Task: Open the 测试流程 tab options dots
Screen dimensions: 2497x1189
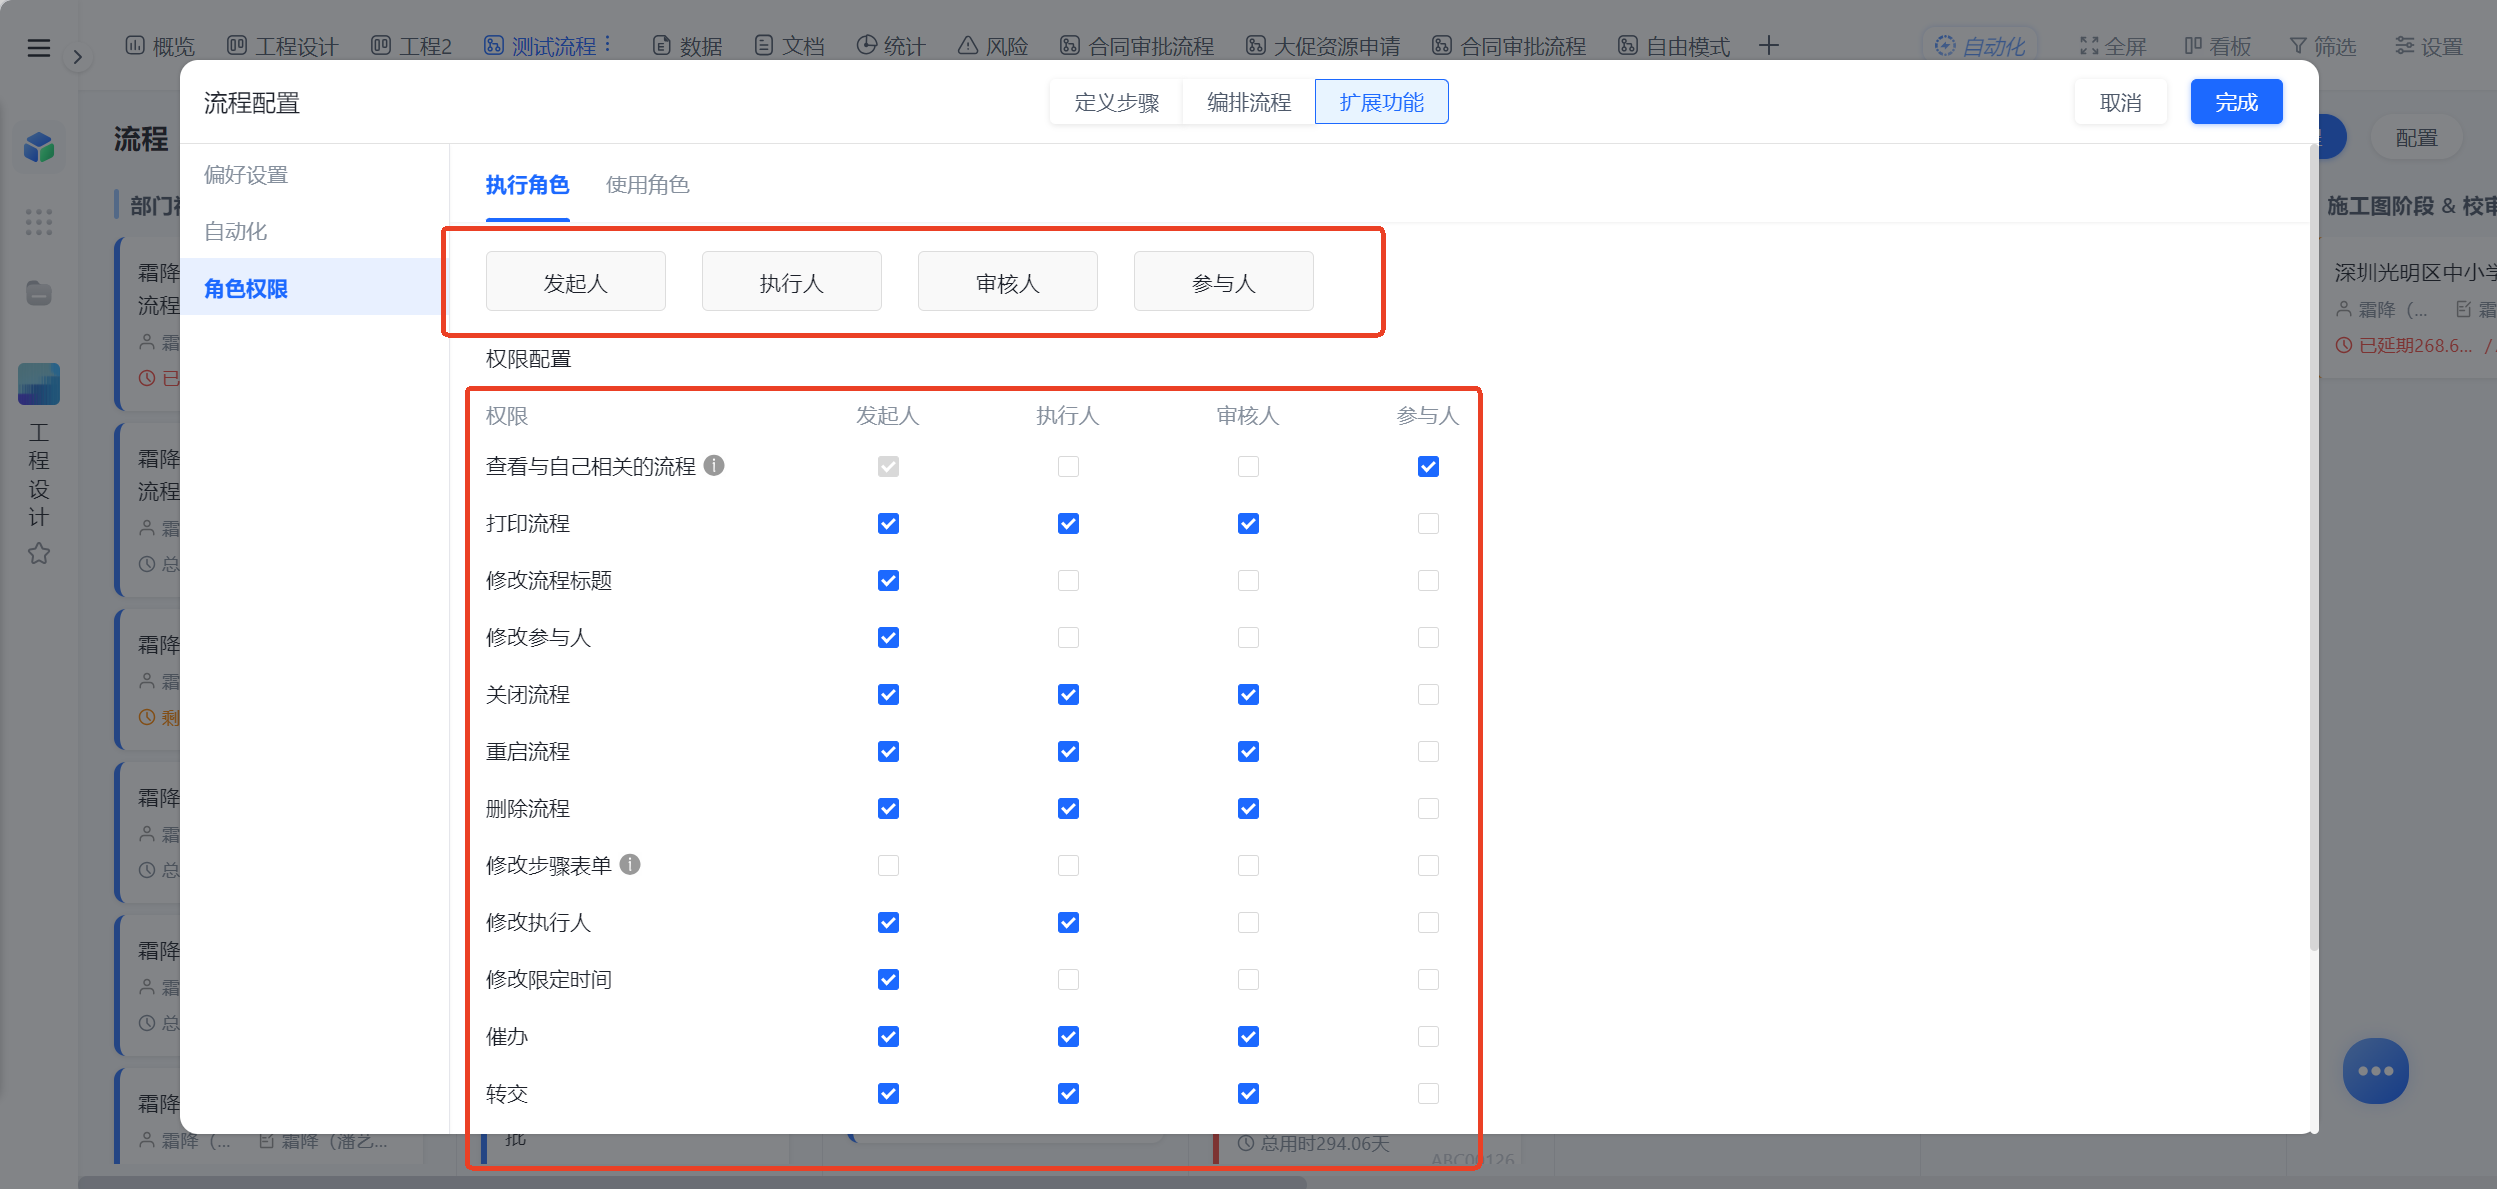Action: click(608, 45)
